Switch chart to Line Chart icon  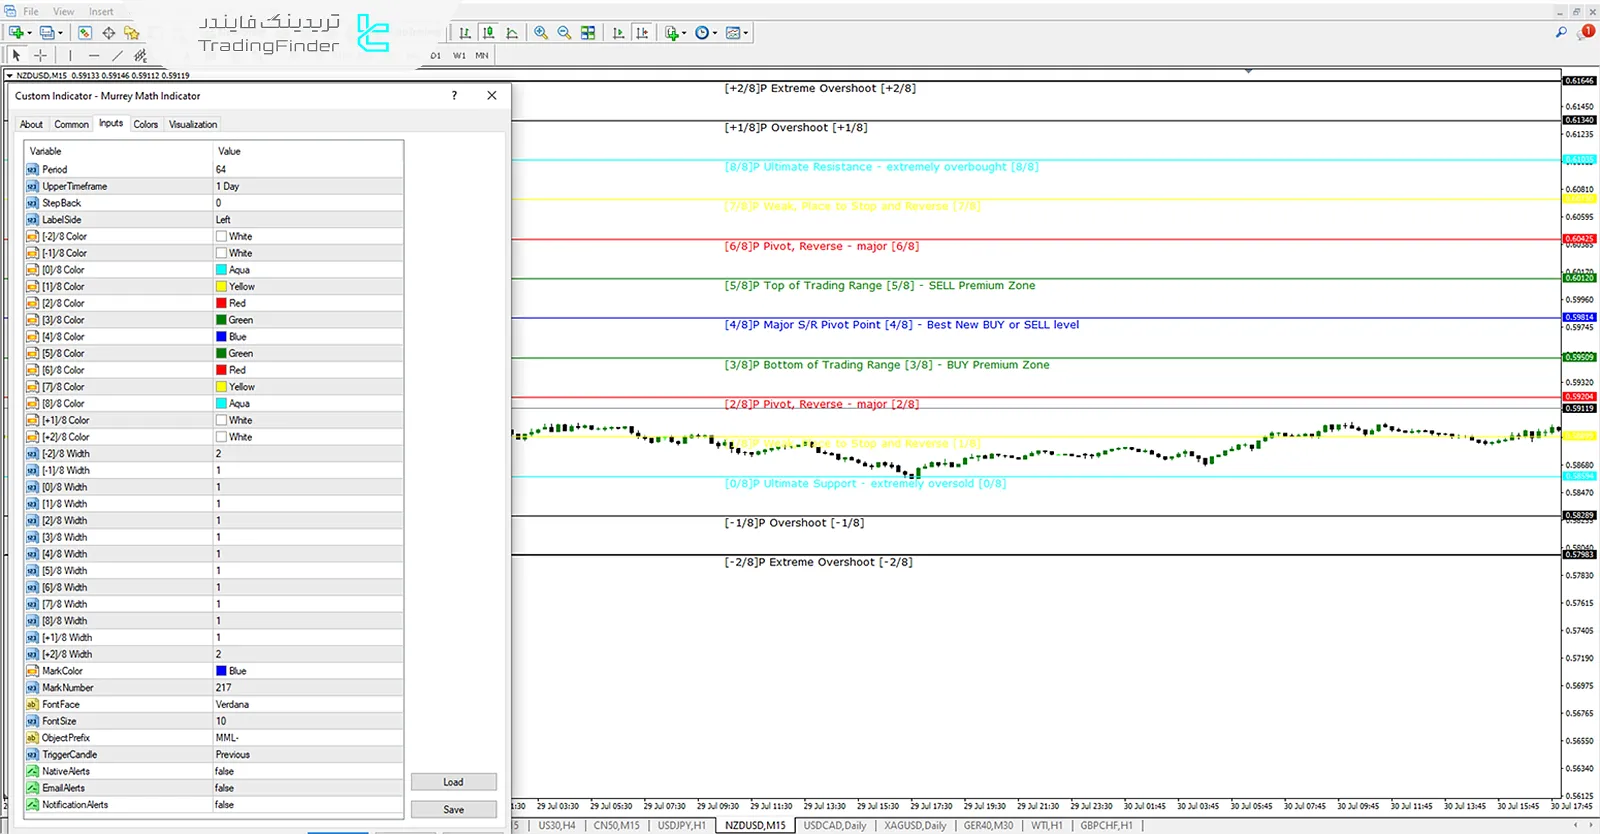(x=512, y=33)
